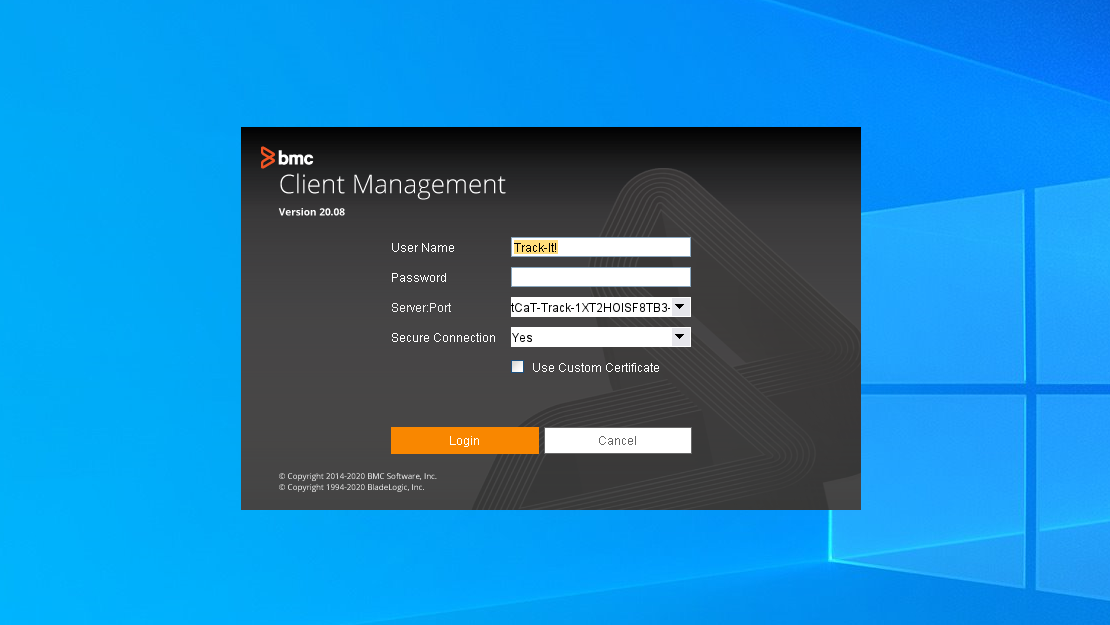Screen dimensions: 1110x625
Task: Click the Cancel button
Action: (x=617, y=440)
